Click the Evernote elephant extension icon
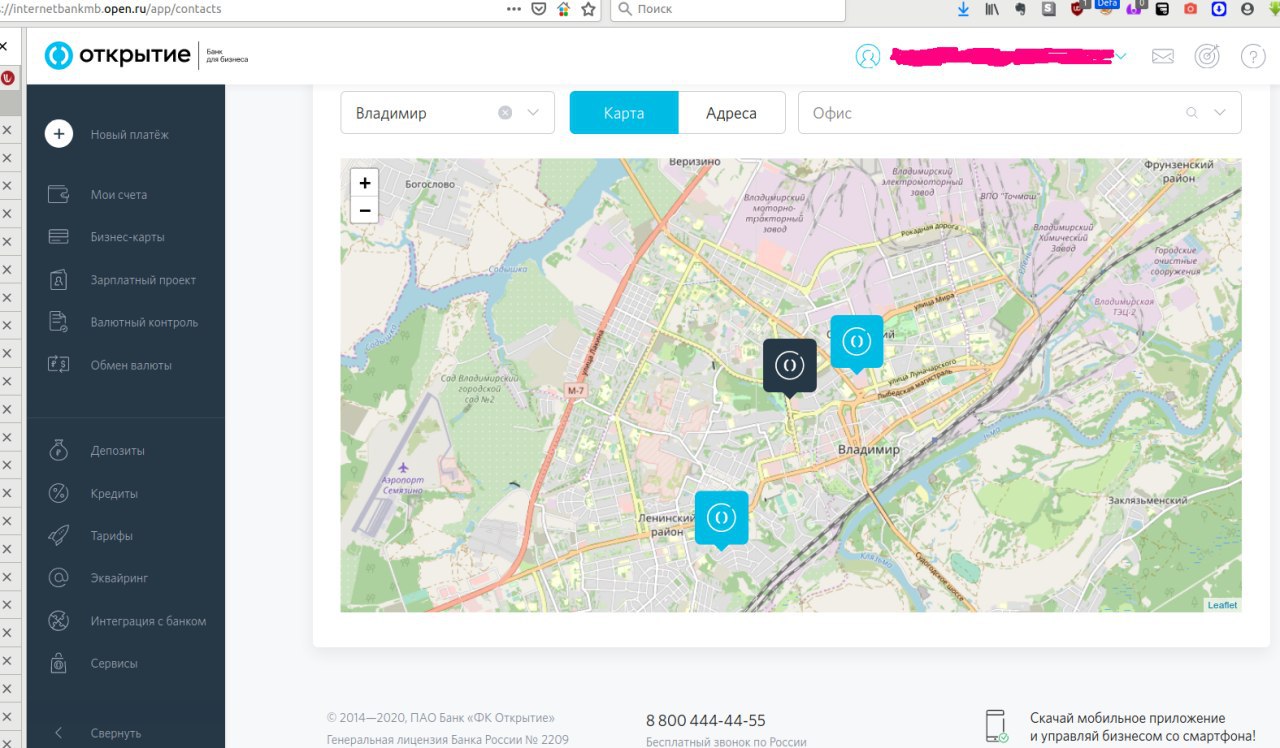This screenshot has height=748, width=1280. 1021,9
